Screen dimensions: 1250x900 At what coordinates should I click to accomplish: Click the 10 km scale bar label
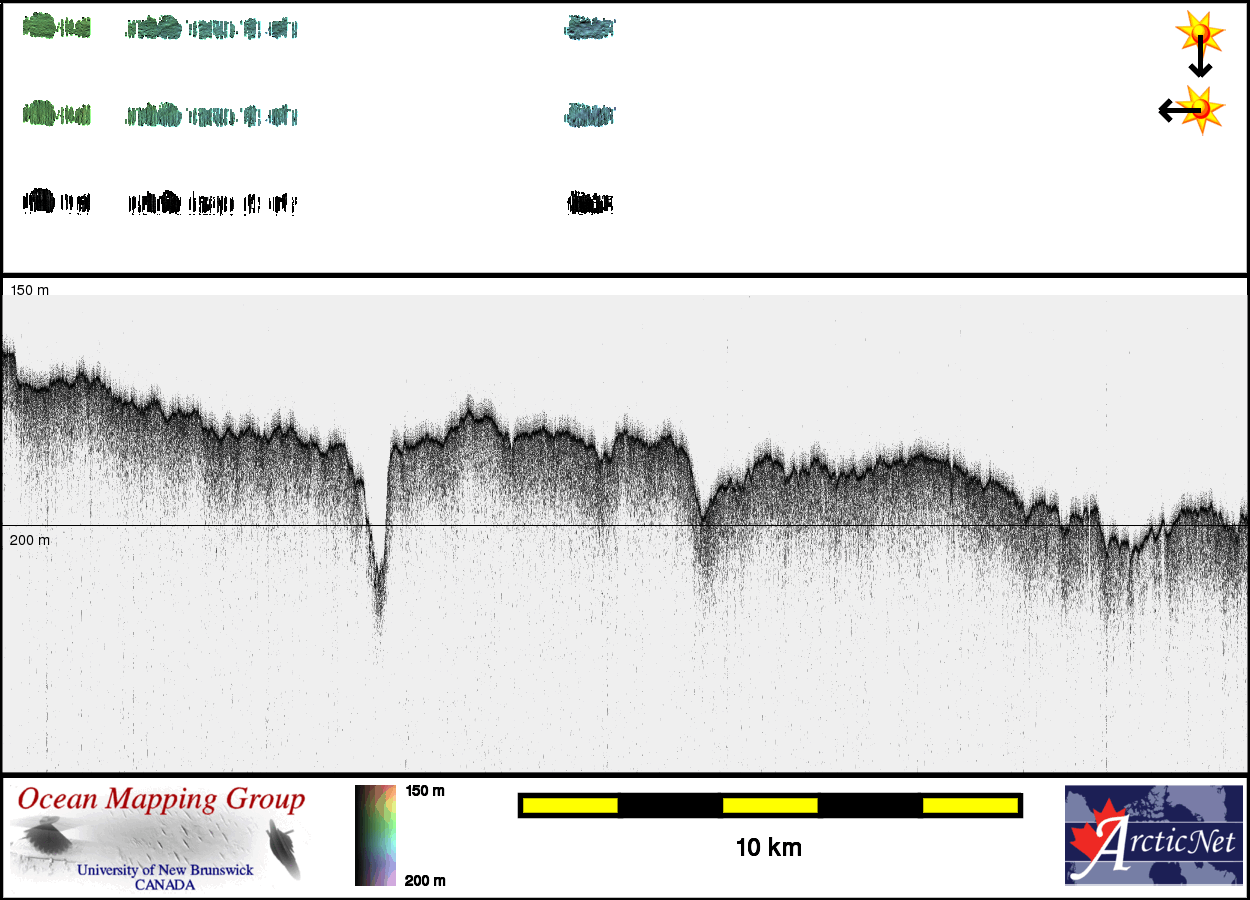[x=768, y=848]
